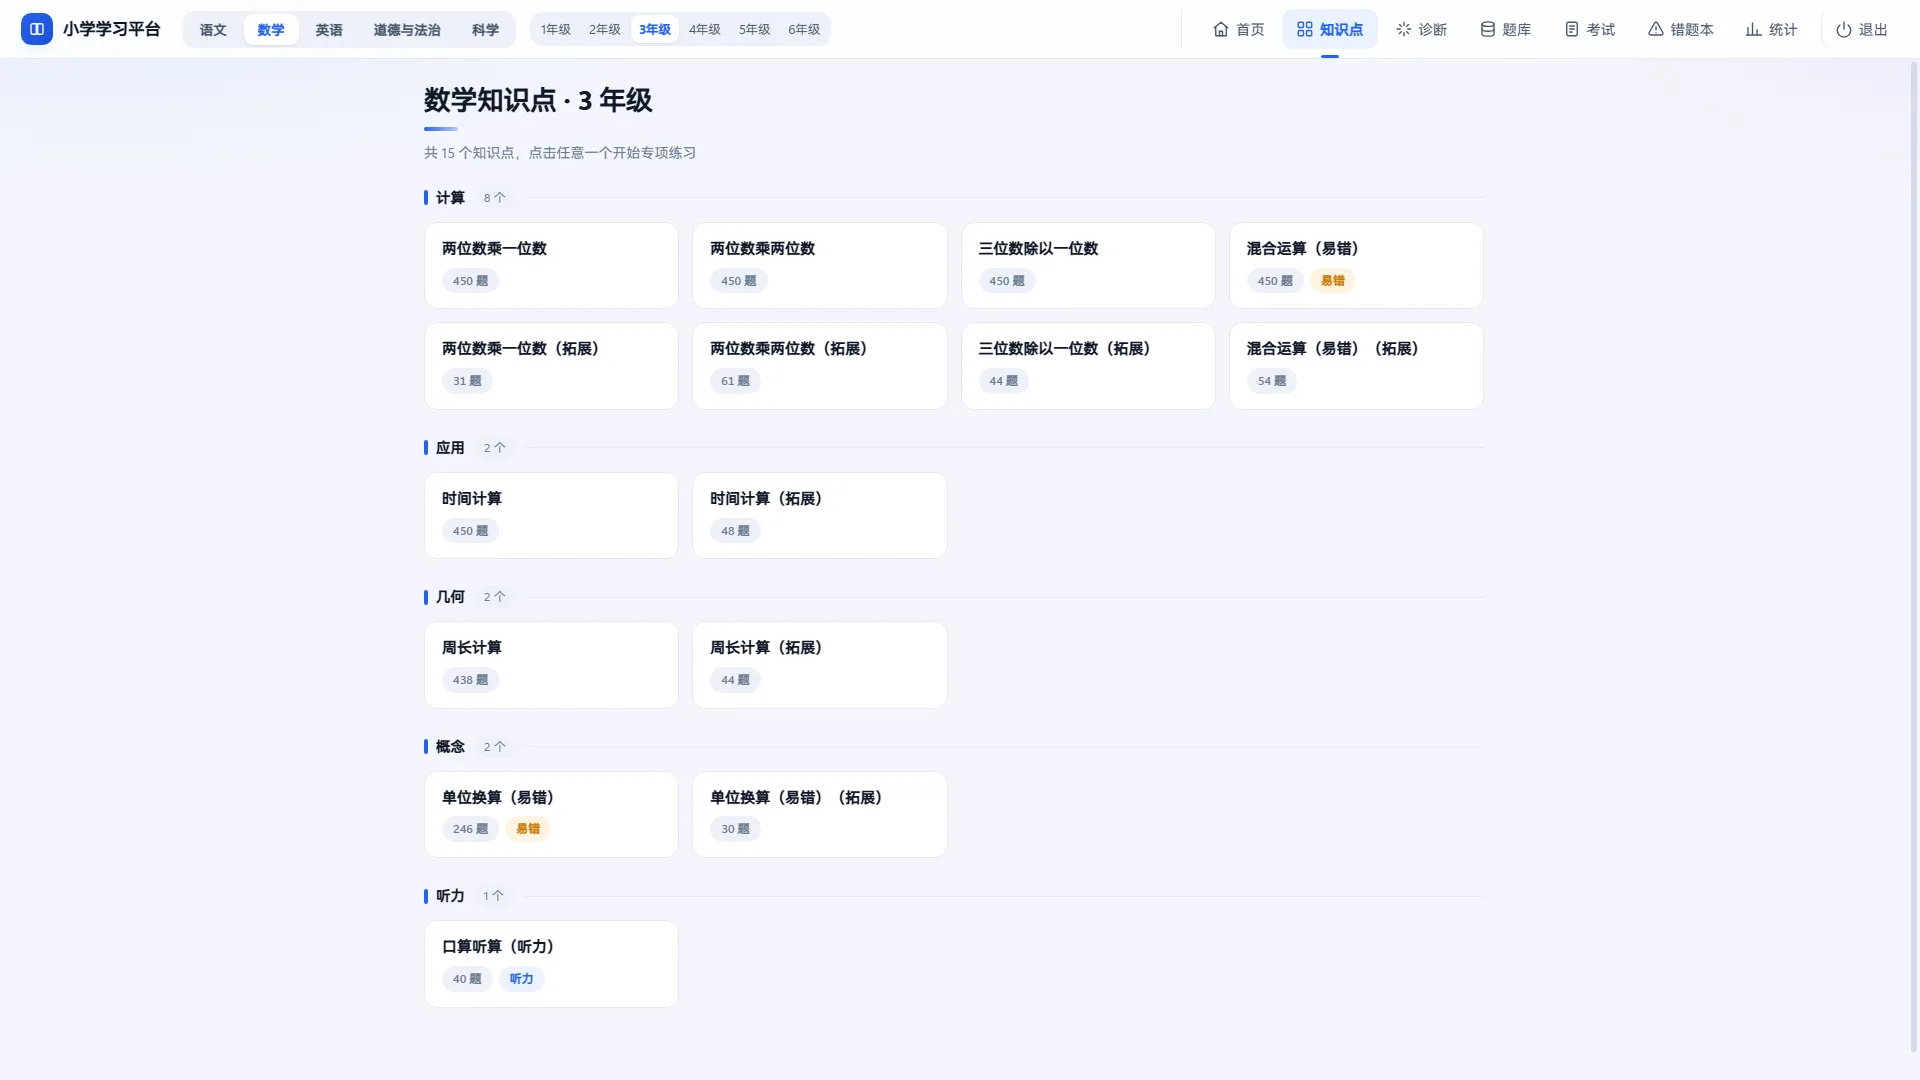Click the 几何 section header
Screen dimensions: 1920x1080
(450, 596)
